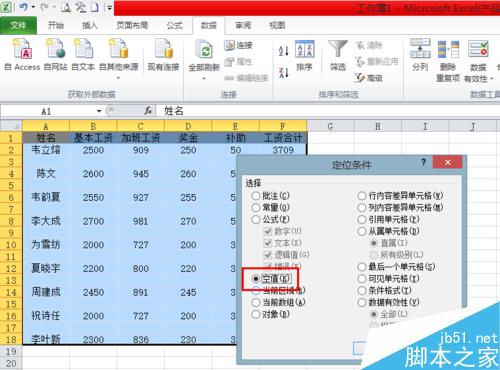Open the Undo history dropdown arrow
The width and height of the screenshot is (500, 370).
(33, 7)
